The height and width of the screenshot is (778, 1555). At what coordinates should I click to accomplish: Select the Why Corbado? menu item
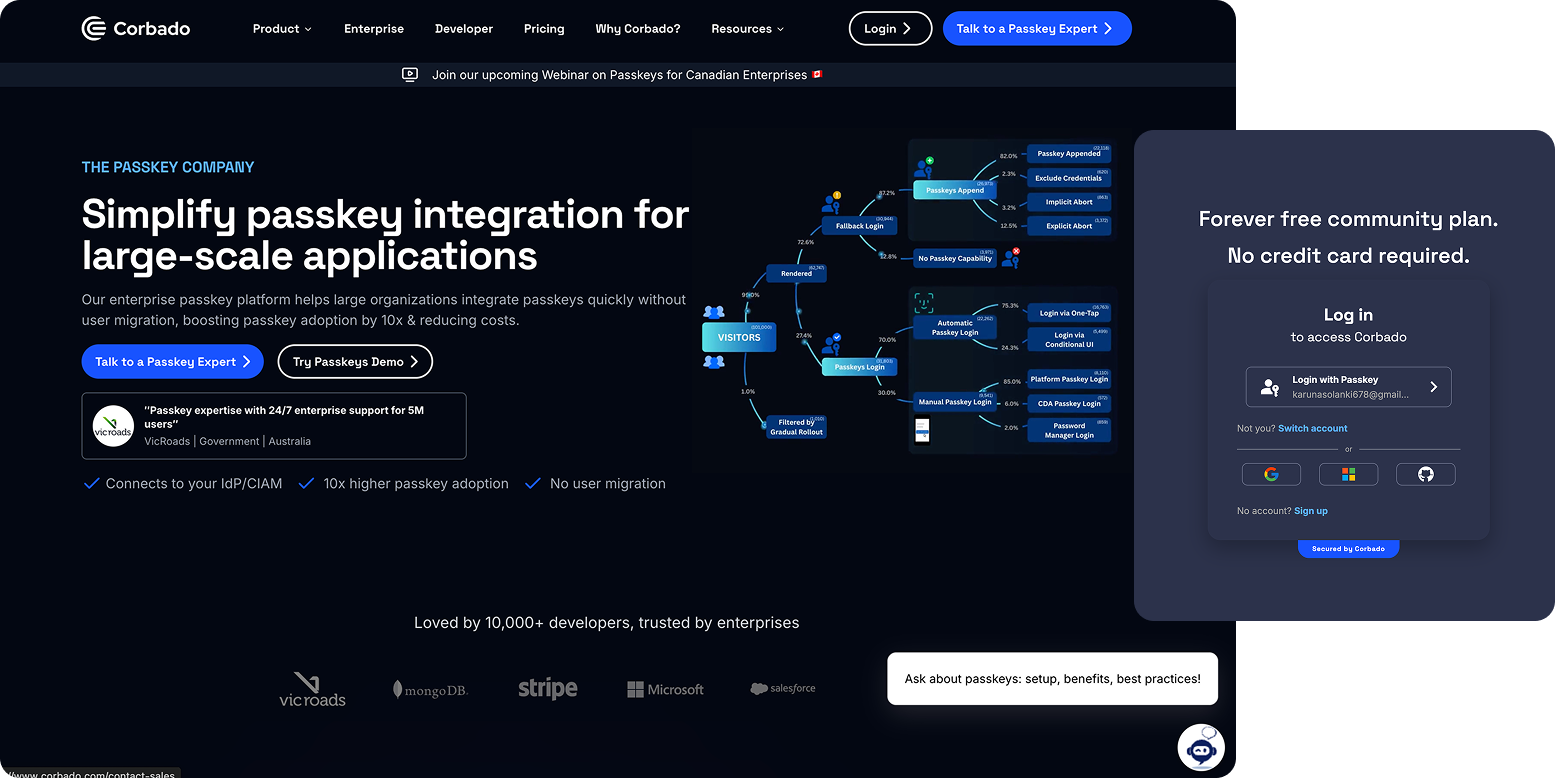tap(638, 29)
